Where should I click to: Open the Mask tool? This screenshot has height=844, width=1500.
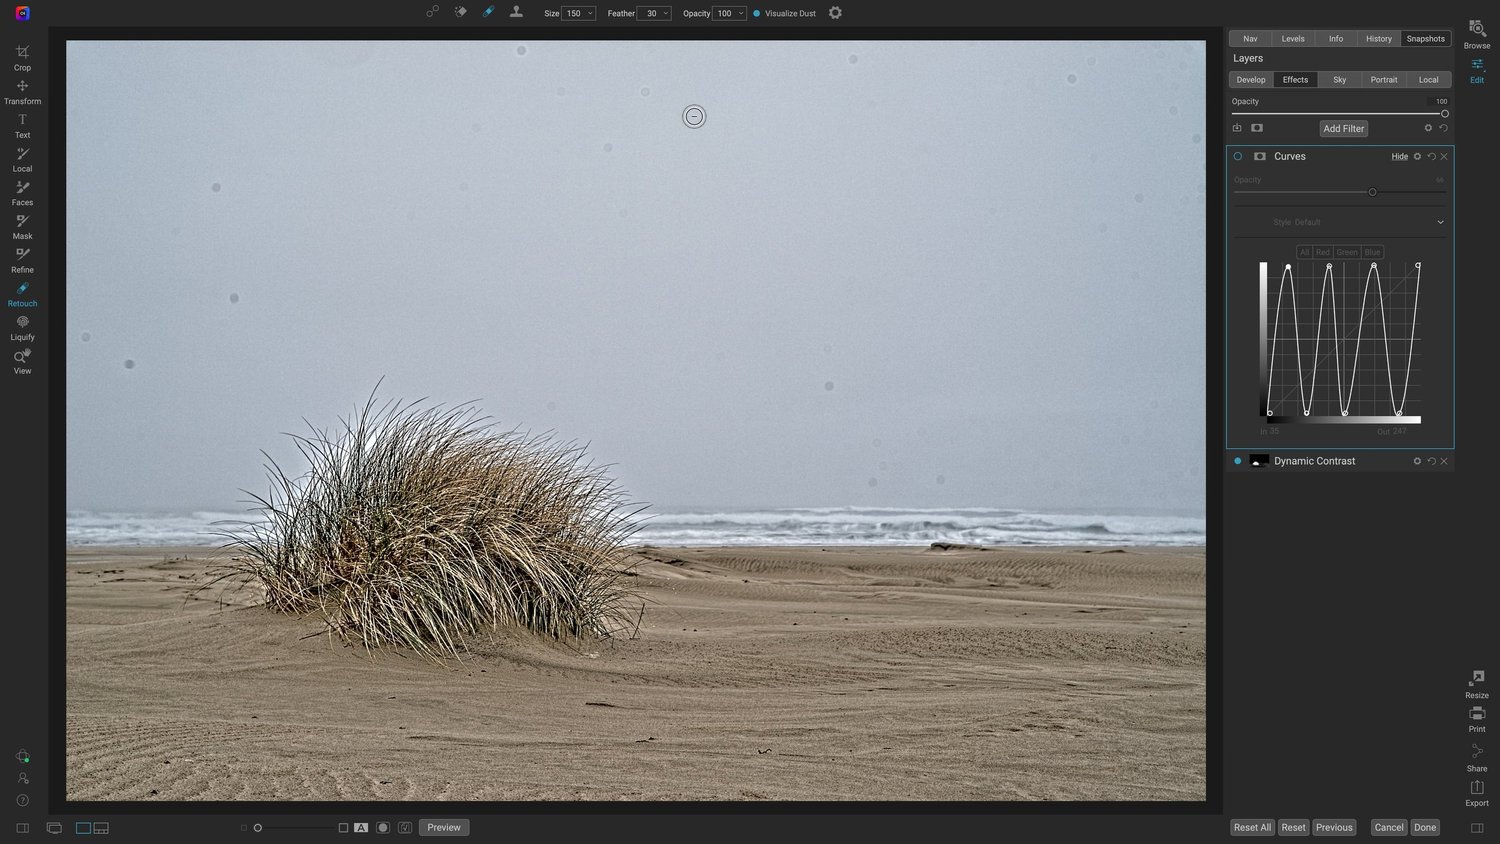click(x=22, y=227)
